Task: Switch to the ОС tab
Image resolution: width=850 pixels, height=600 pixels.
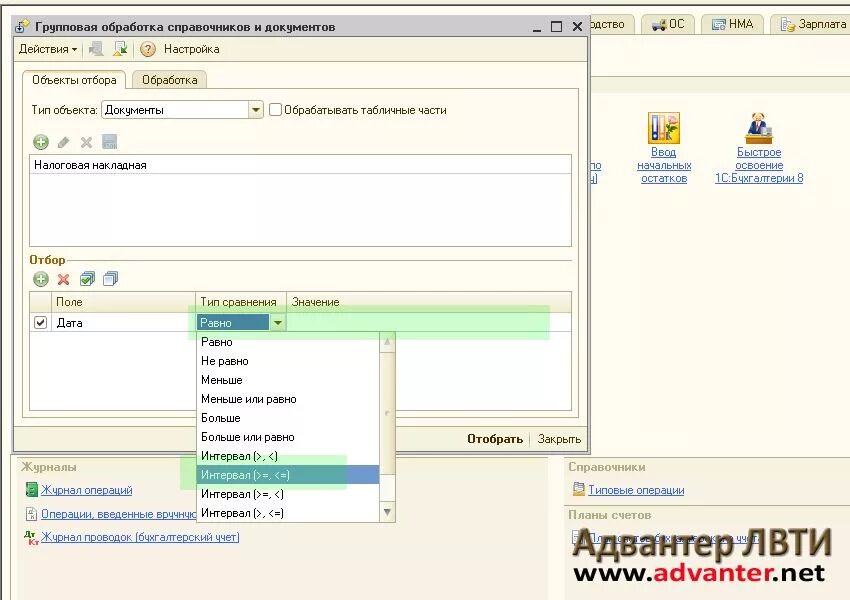Action: click(668, 24)
